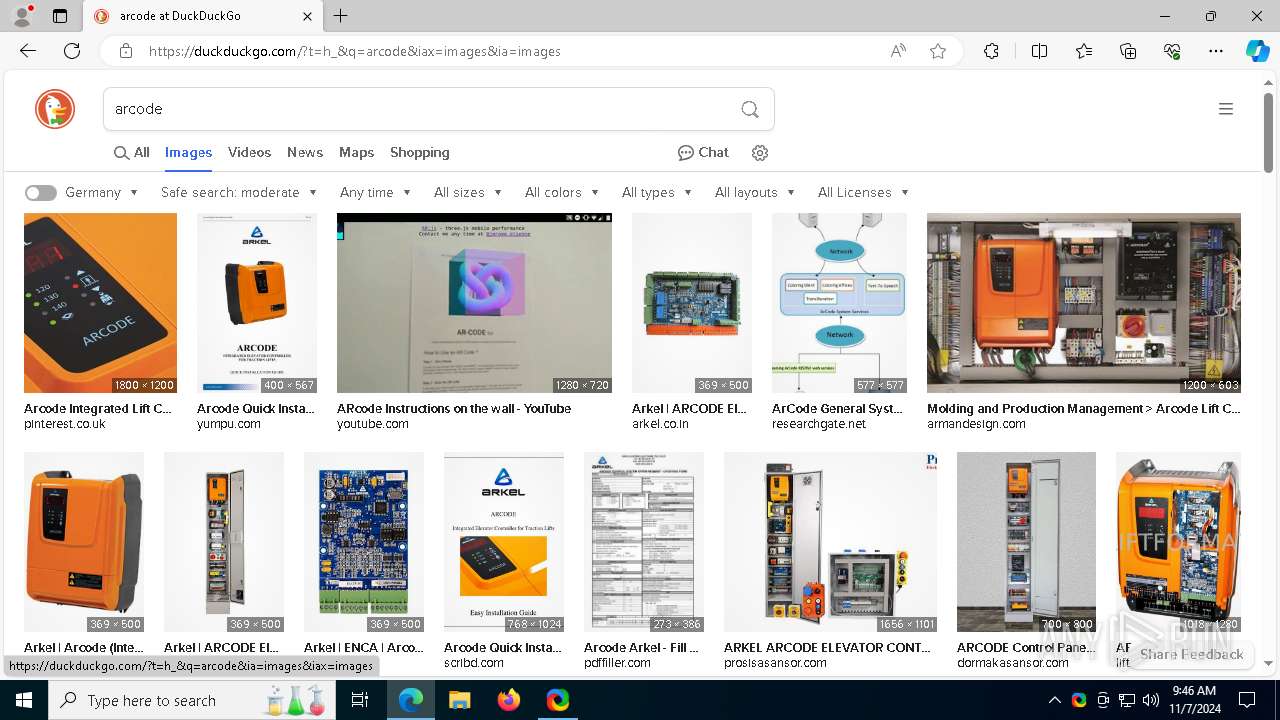Open ARKEL ARCODE ELEVATOR prosisasansor thumbnail
The width and height of the screenshot is (1280, 720).
(x=830, y=542)
